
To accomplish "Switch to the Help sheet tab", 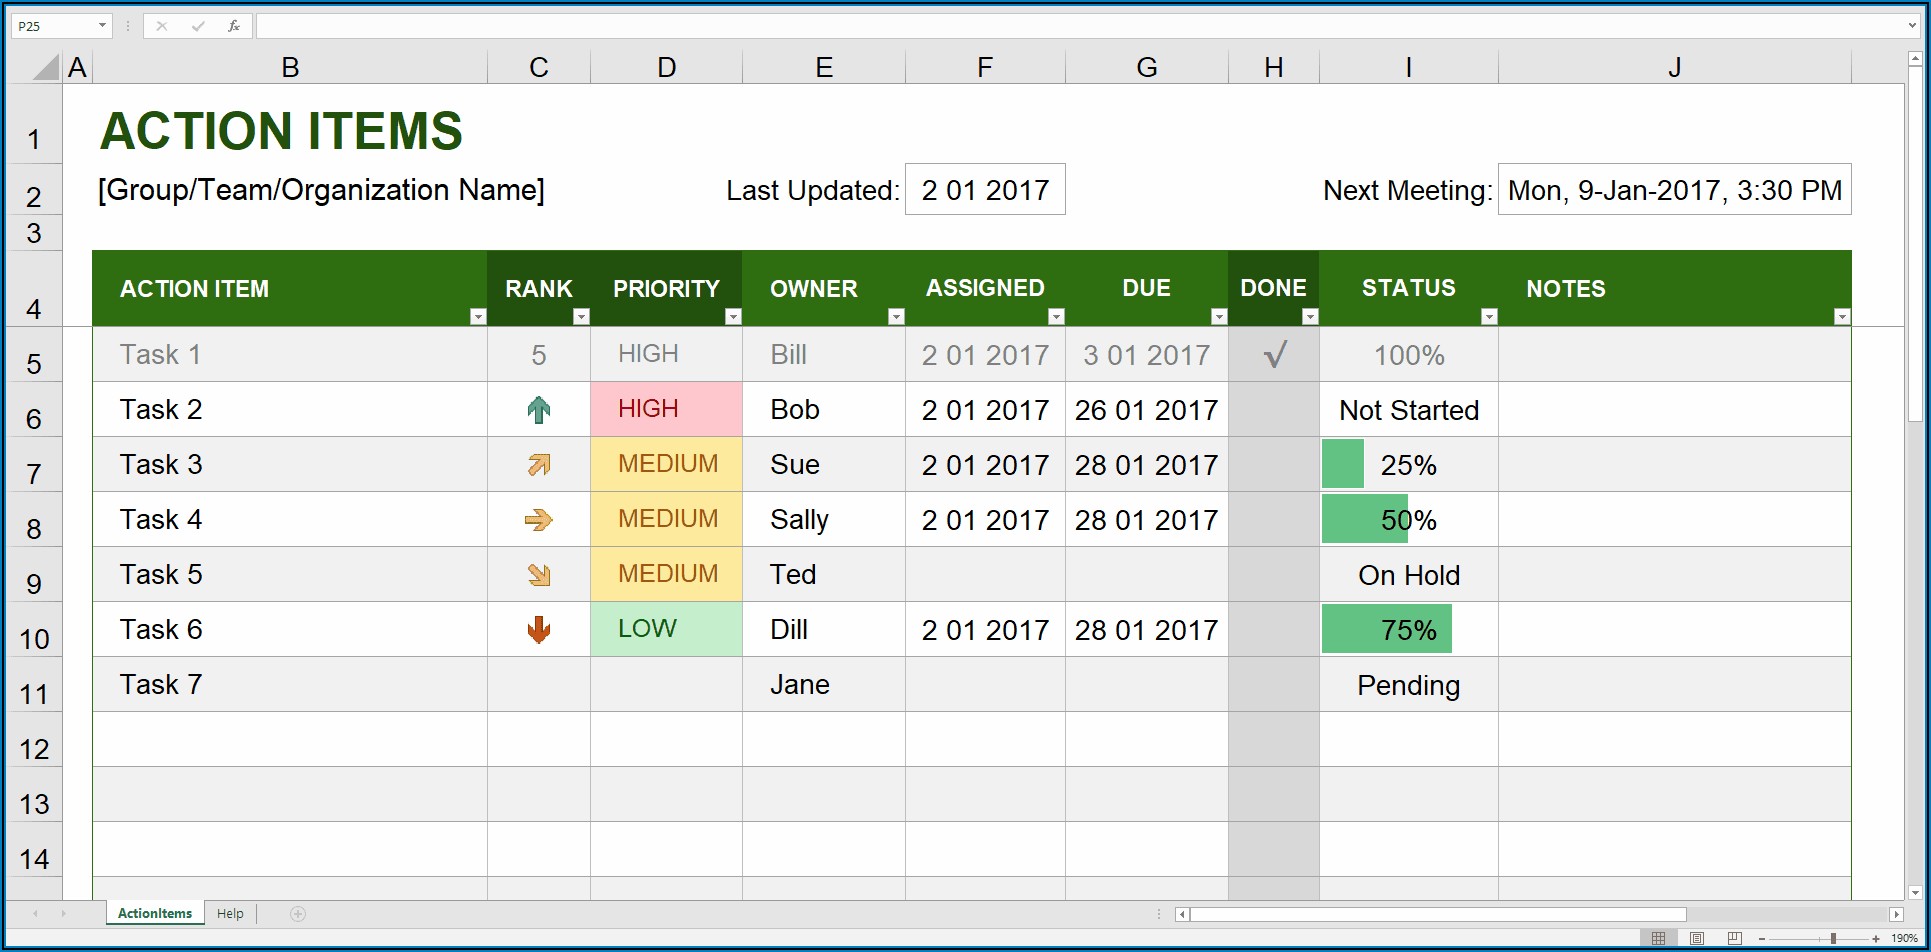I will (x=230, y=913).
